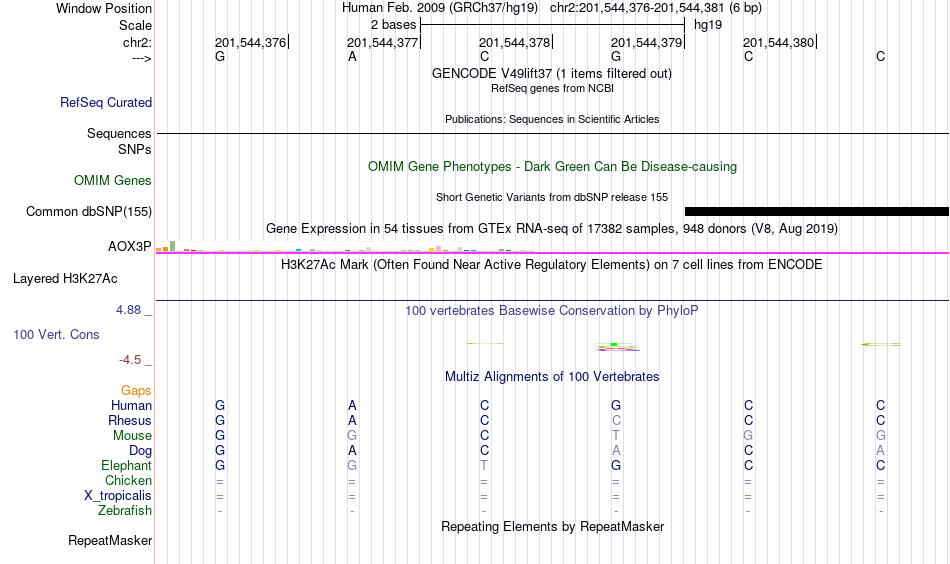This screenshot has height=564, width=950.
Task: Click the 2 bases scale text
Action: point(394,25)
